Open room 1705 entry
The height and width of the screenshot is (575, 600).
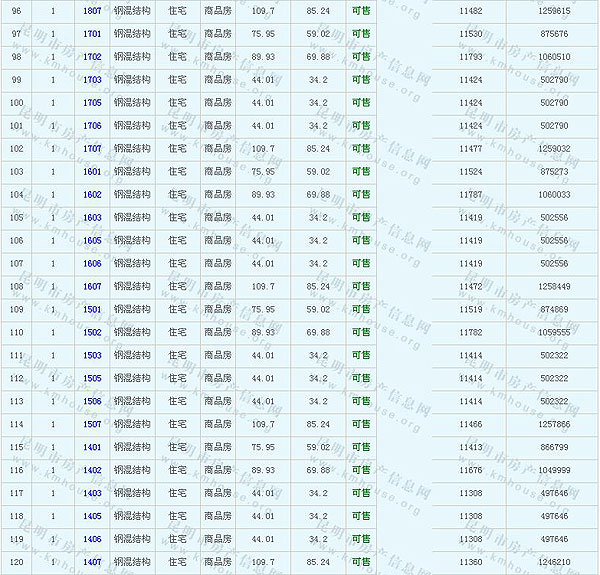coord(92,102)
